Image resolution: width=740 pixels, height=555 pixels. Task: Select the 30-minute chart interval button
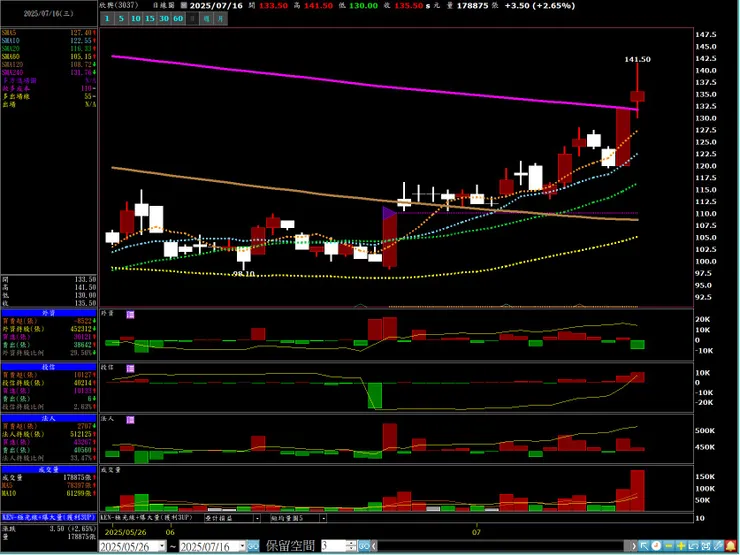point(164,18)
